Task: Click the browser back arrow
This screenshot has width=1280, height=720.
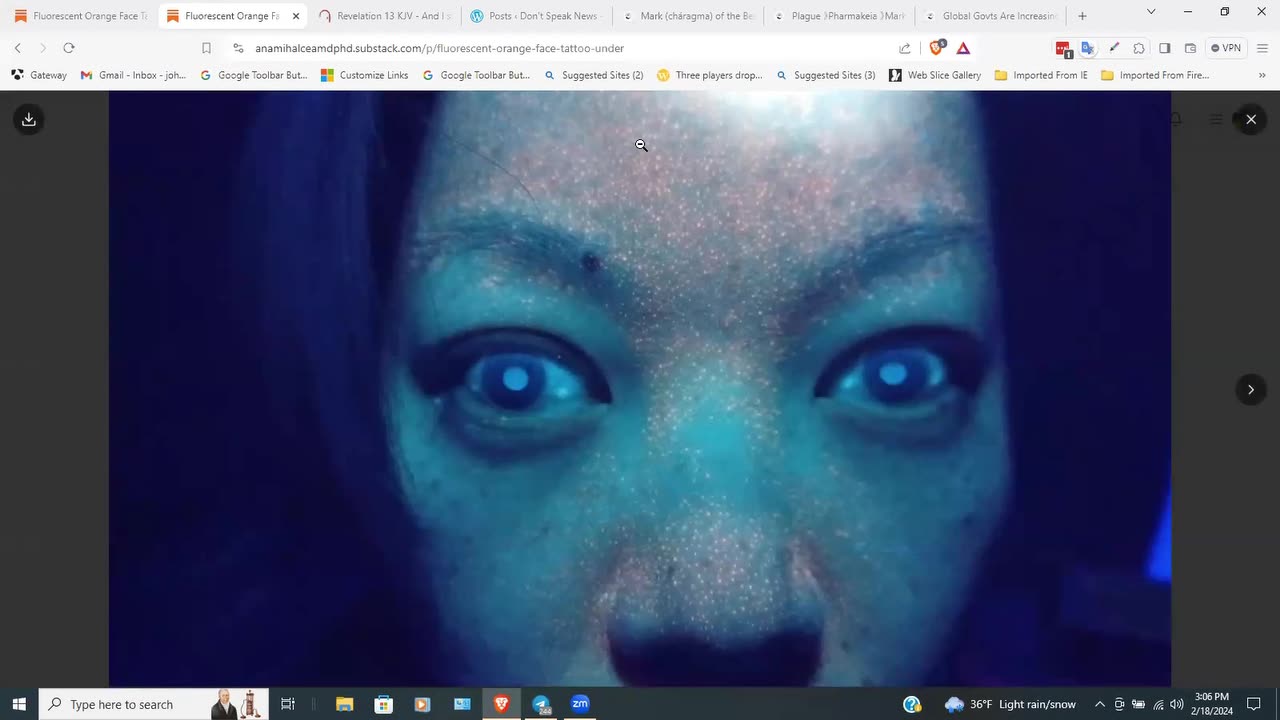Action: [17, 48]
